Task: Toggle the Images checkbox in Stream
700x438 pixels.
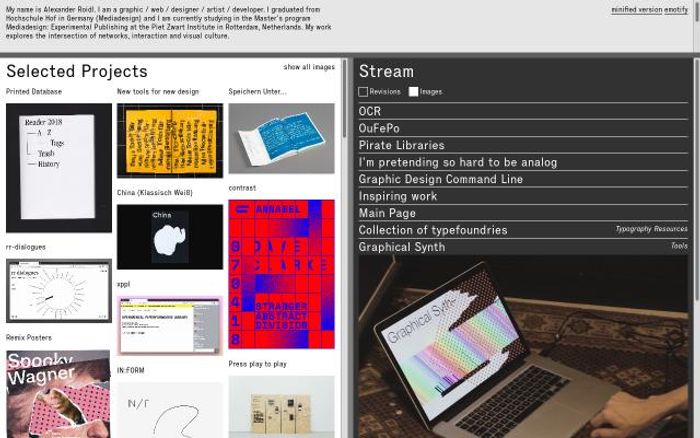Action: (413, 92)
